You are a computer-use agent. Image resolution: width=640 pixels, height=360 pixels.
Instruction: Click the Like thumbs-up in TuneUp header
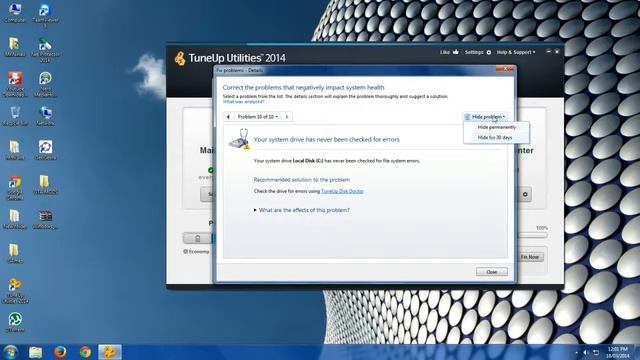coord(449,52)
